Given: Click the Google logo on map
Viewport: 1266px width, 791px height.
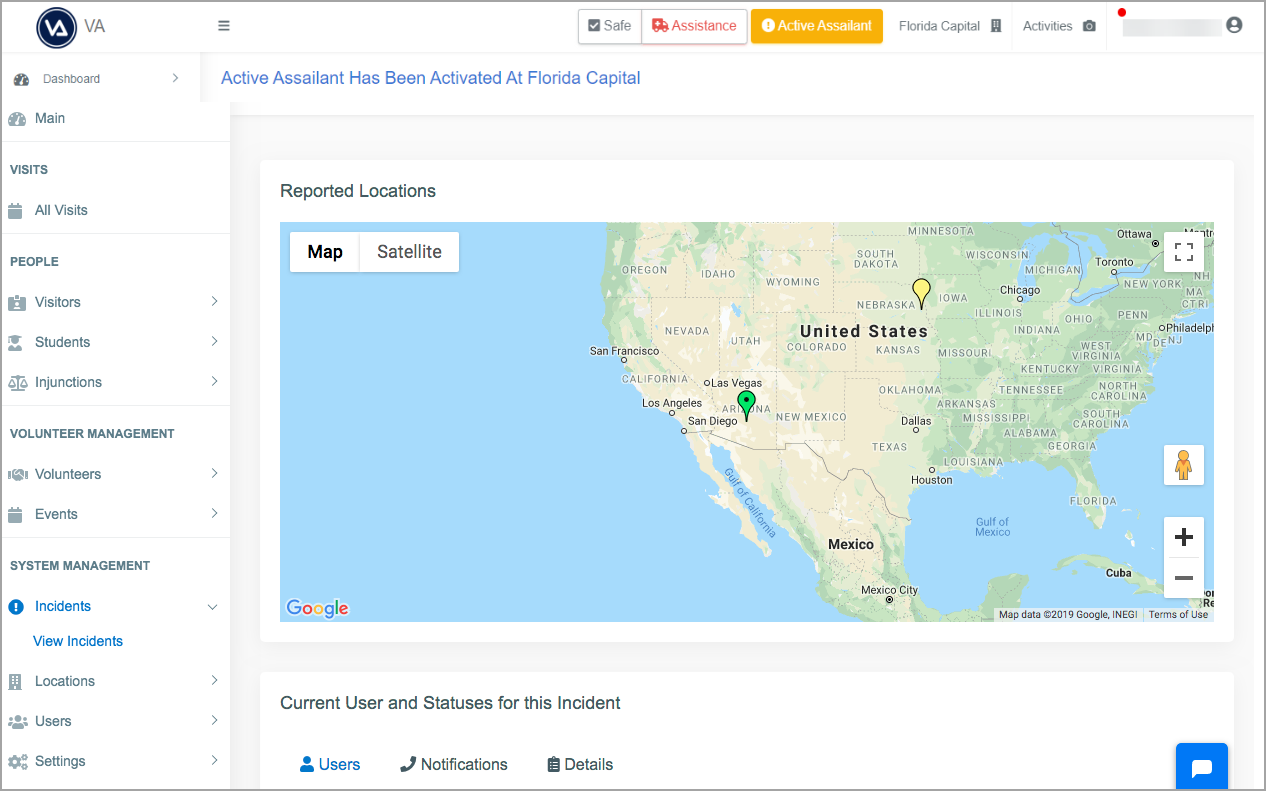Looking at the screenshot, I should pos(317,608).
